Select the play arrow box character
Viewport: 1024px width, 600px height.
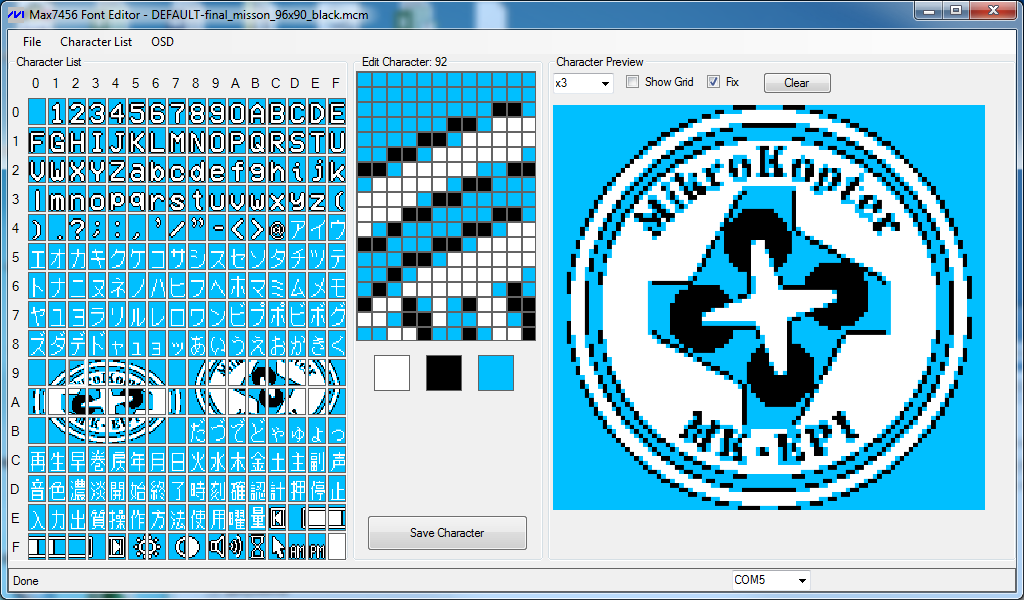pyautogui.click(x=117, y=547)
